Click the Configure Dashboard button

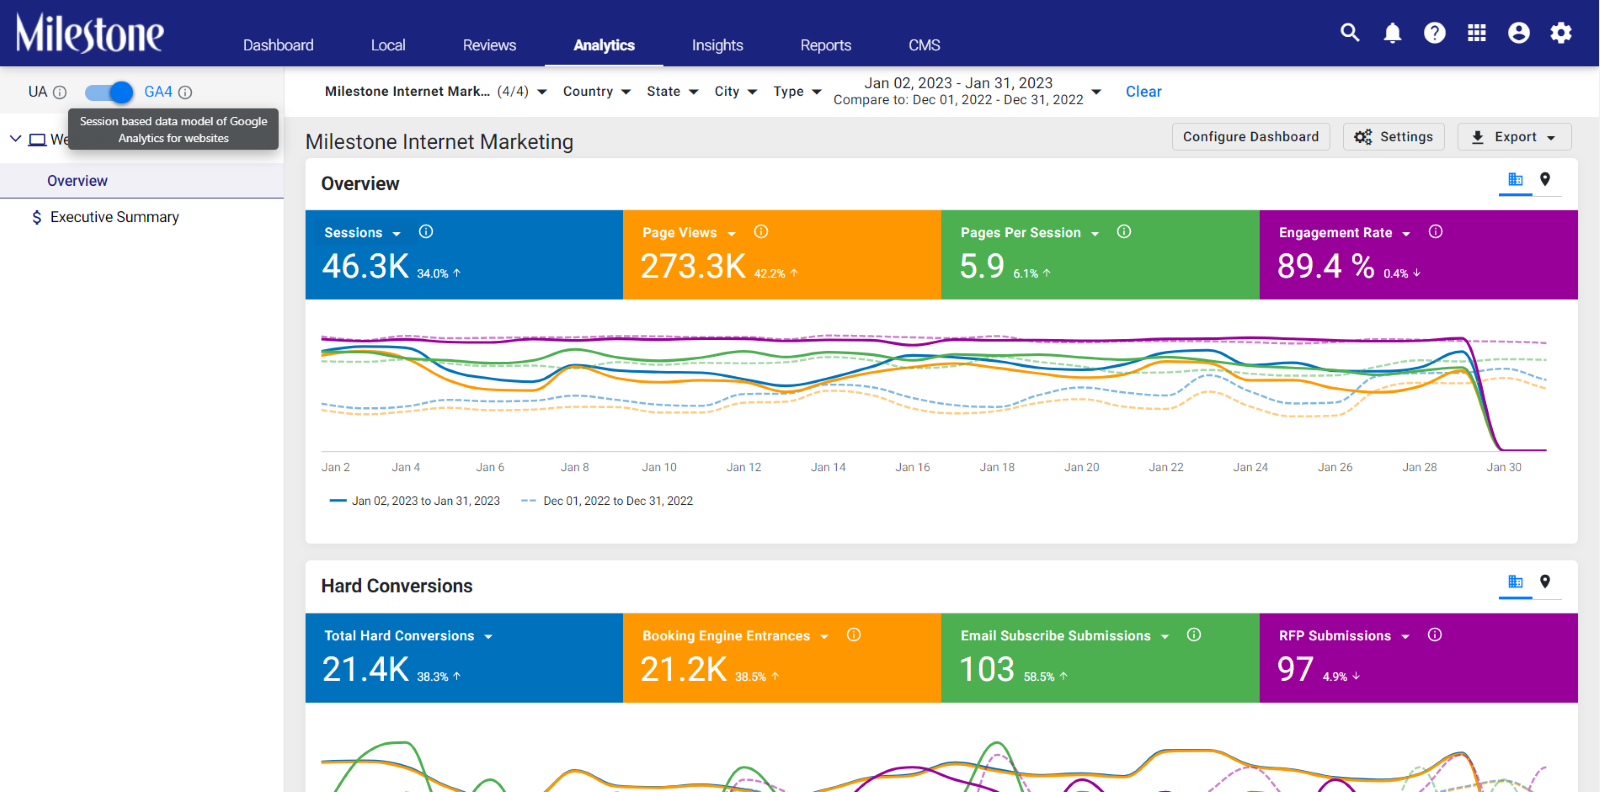[1251, 137]
